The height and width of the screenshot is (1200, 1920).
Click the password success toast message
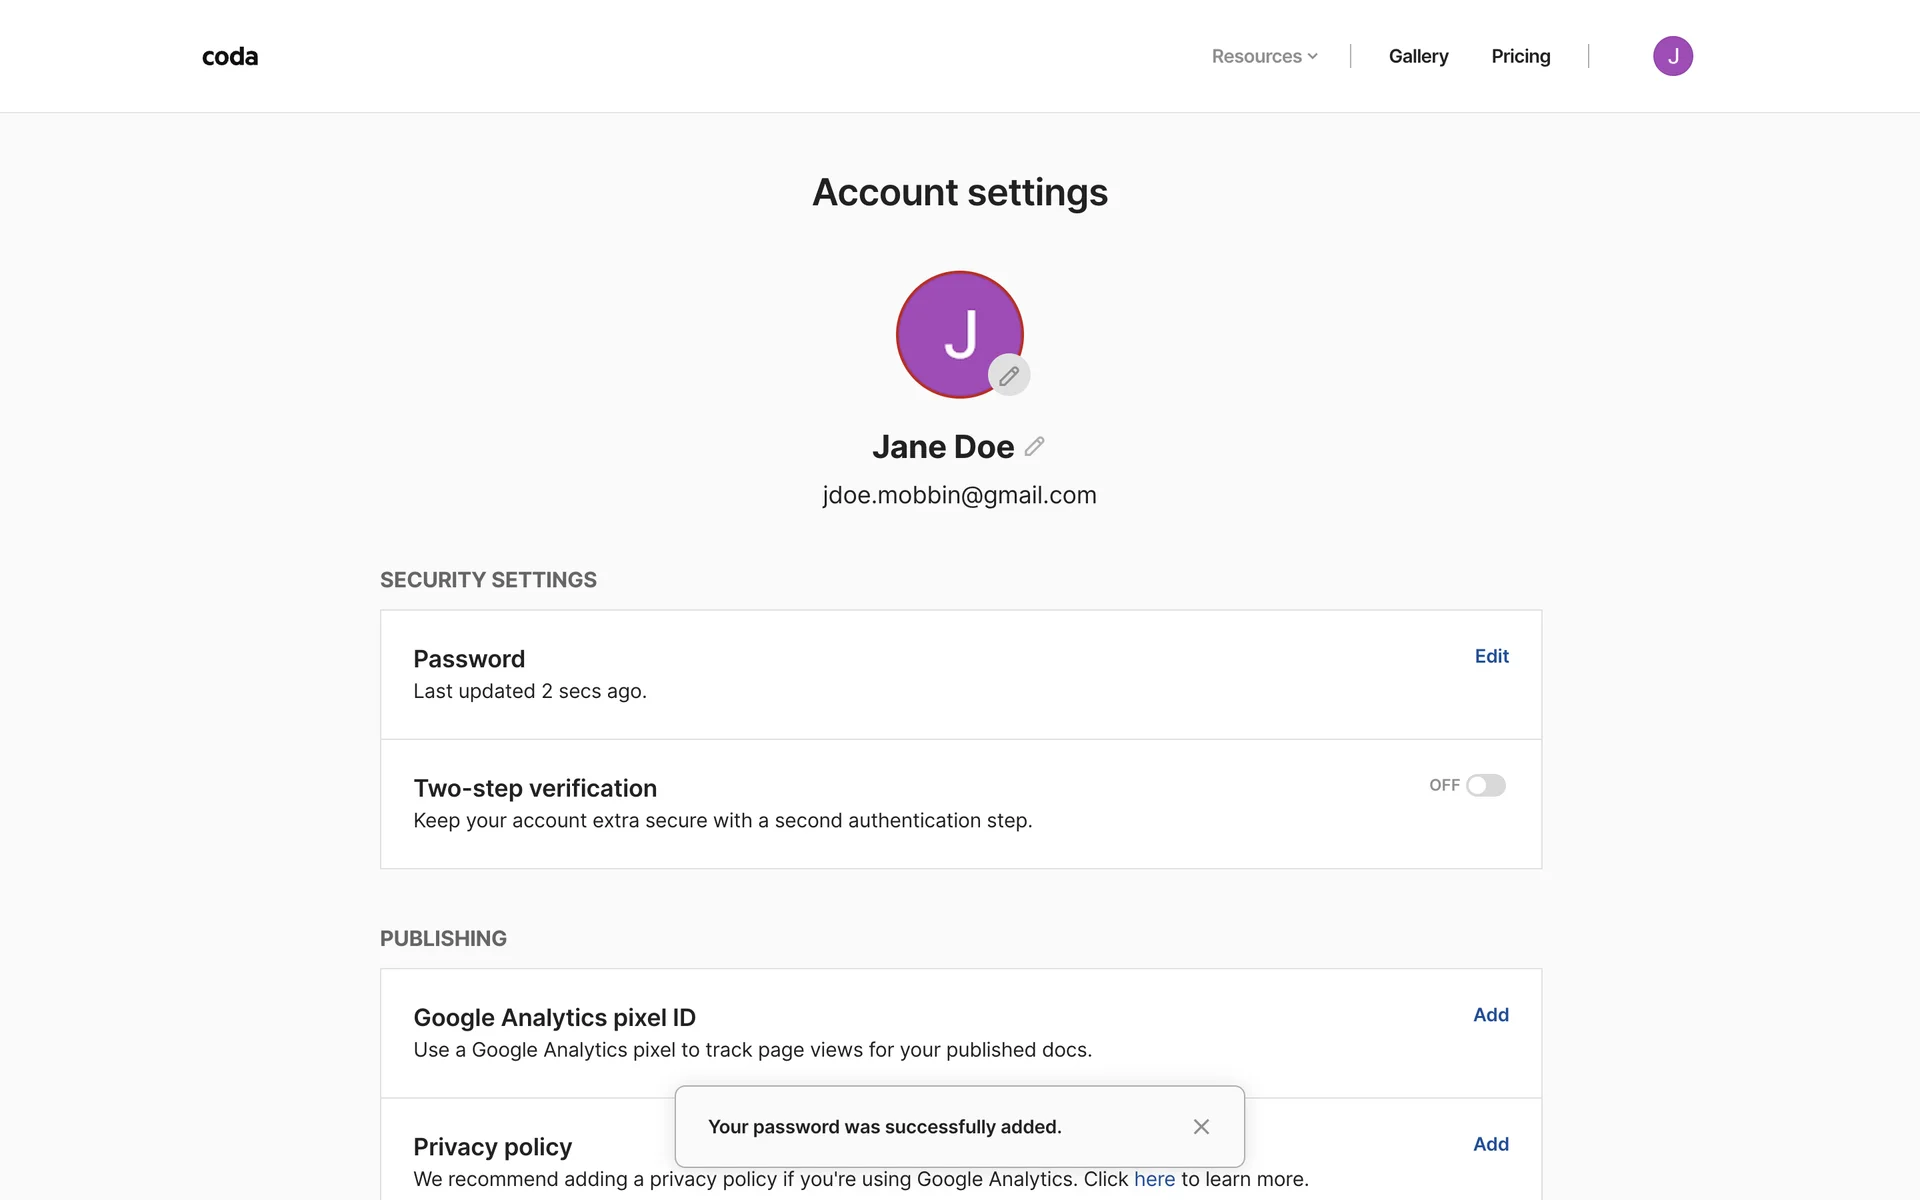point(884,1127)
